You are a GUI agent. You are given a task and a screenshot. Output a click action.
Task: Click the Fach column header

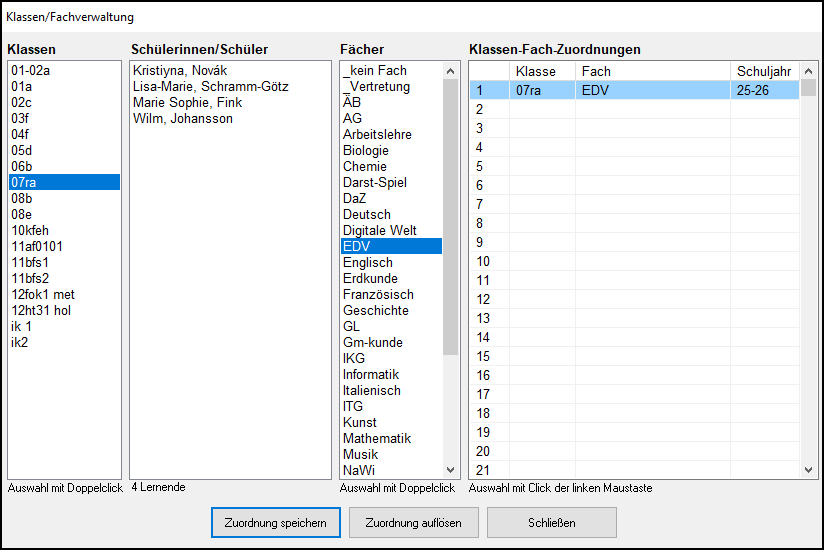click(x=652, y=71)
